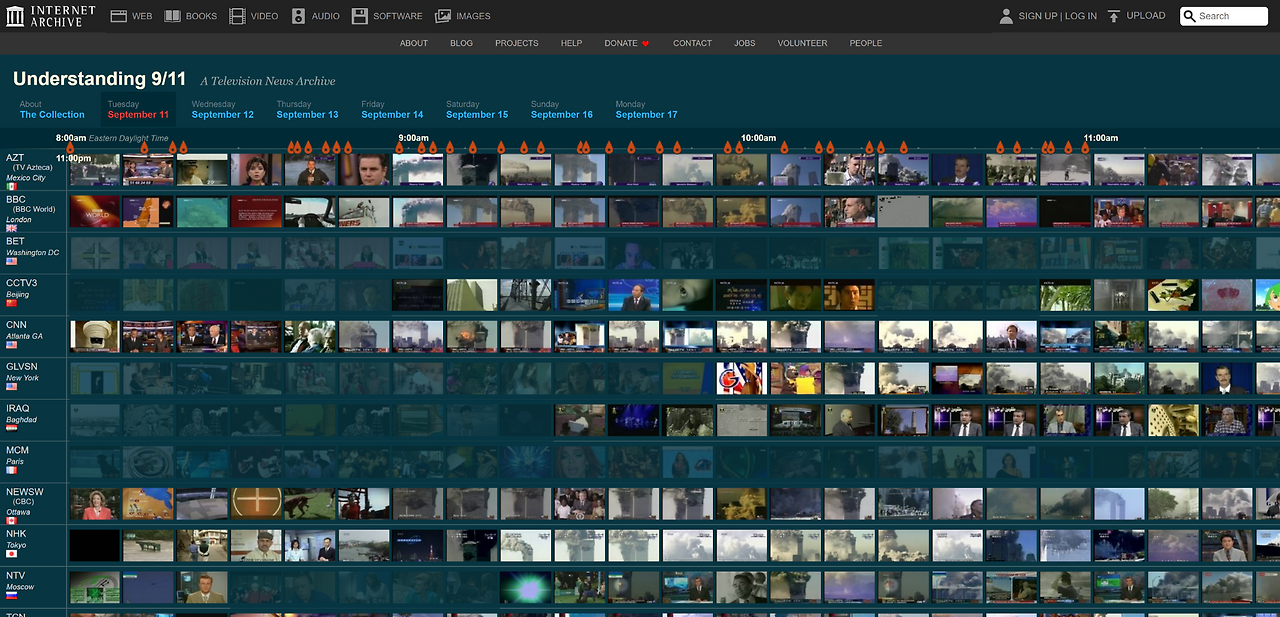This screenshot has width=1280, height=617.
Task: Open the BLOG navigation link
Action: (x=461, y=44)
